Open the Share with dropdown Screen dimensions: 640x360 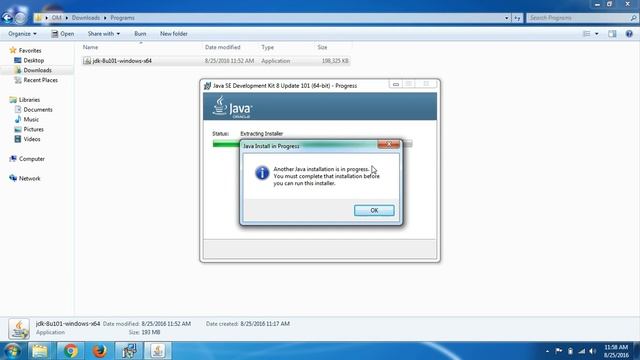coord(104,33)
